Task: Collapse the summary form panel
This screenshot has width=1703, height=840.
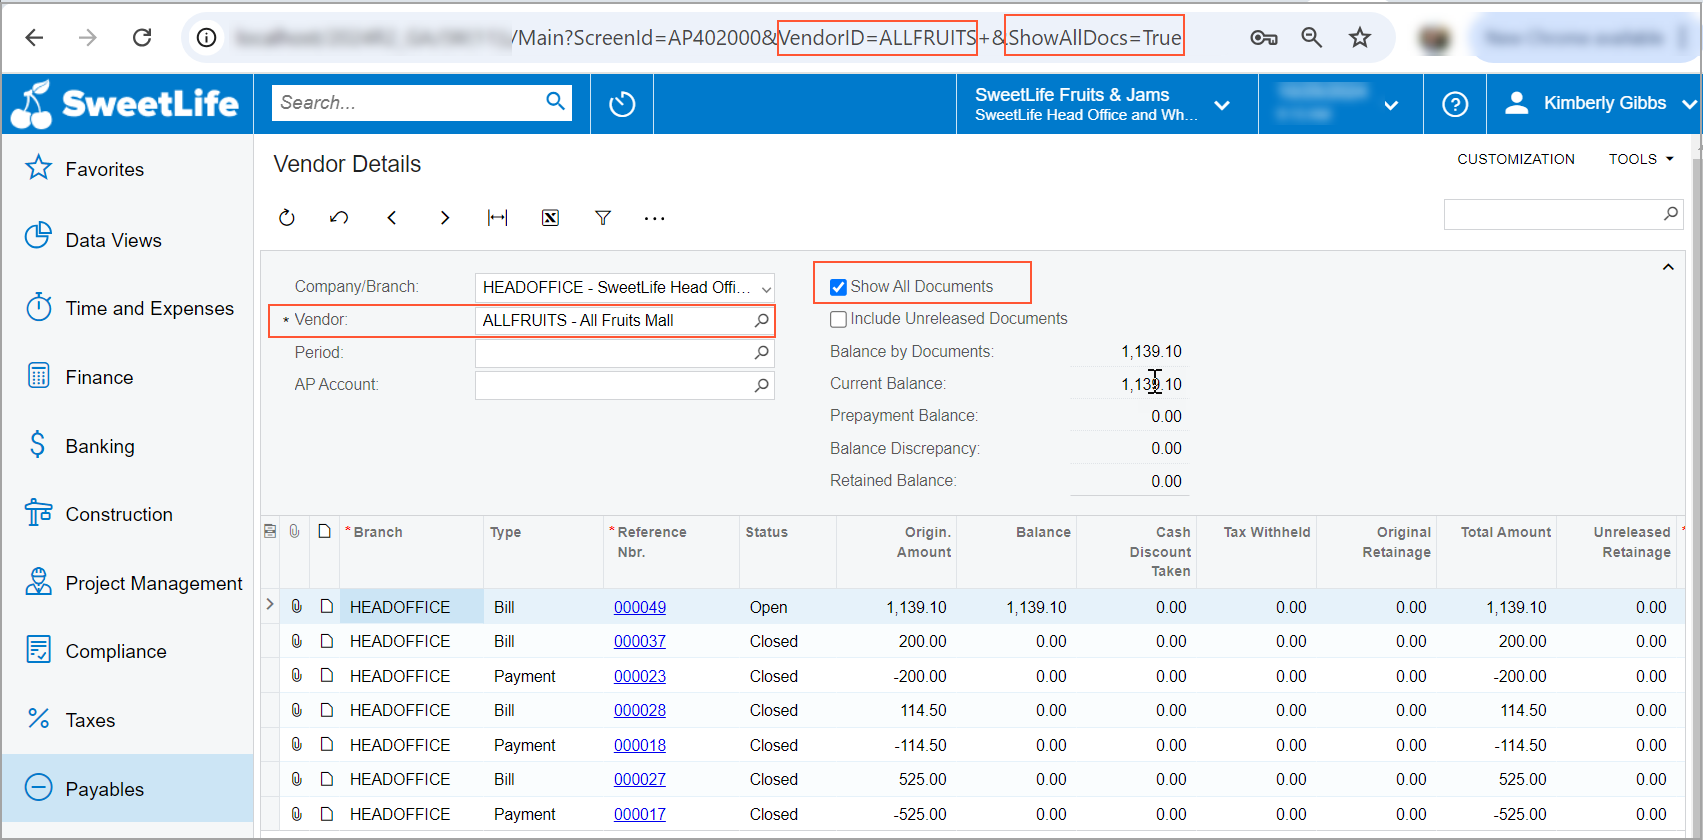Action: (x=1668, y=267)
